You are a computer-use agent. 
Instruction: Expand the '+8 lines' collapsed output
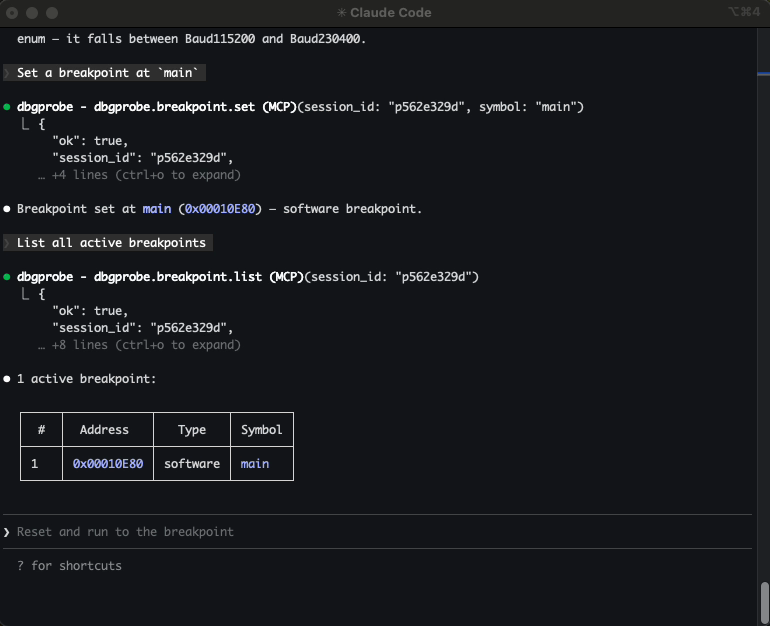tap(139, 345)
